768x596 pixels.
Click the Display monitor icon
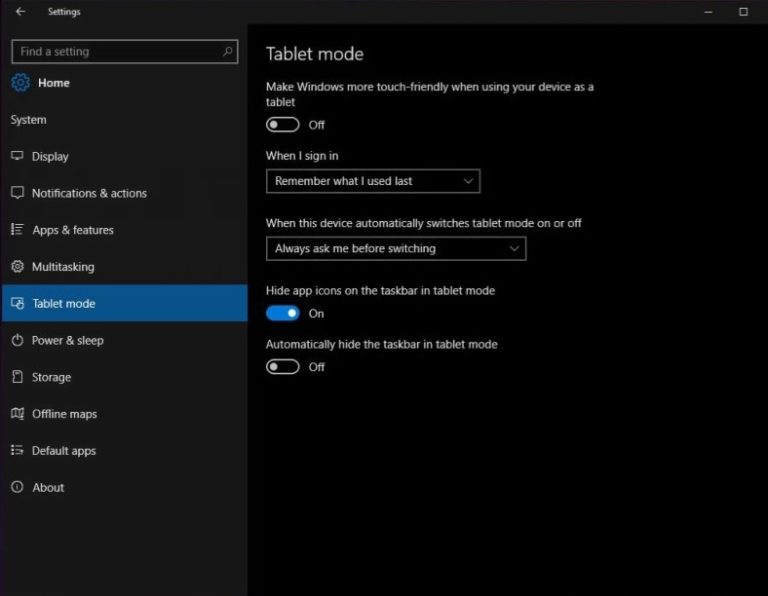click(17, 156)
